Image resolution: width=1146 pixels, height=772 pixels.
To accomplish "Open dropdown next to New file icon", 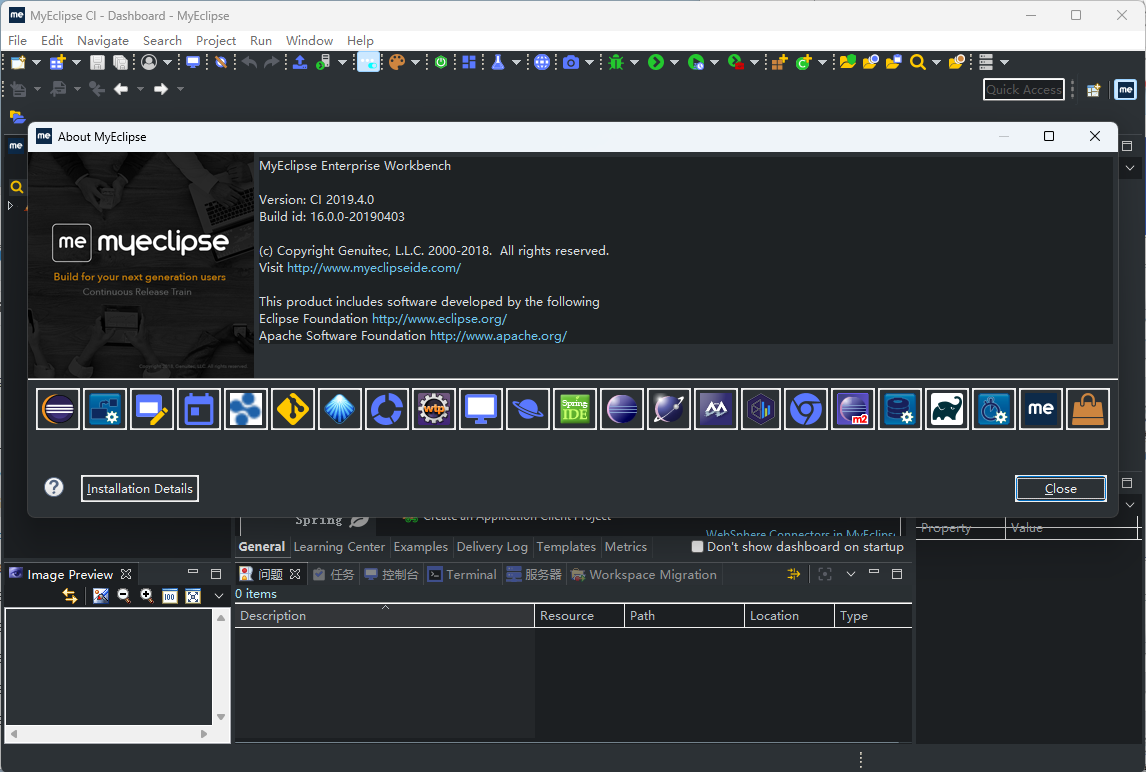I will (36, 63).
